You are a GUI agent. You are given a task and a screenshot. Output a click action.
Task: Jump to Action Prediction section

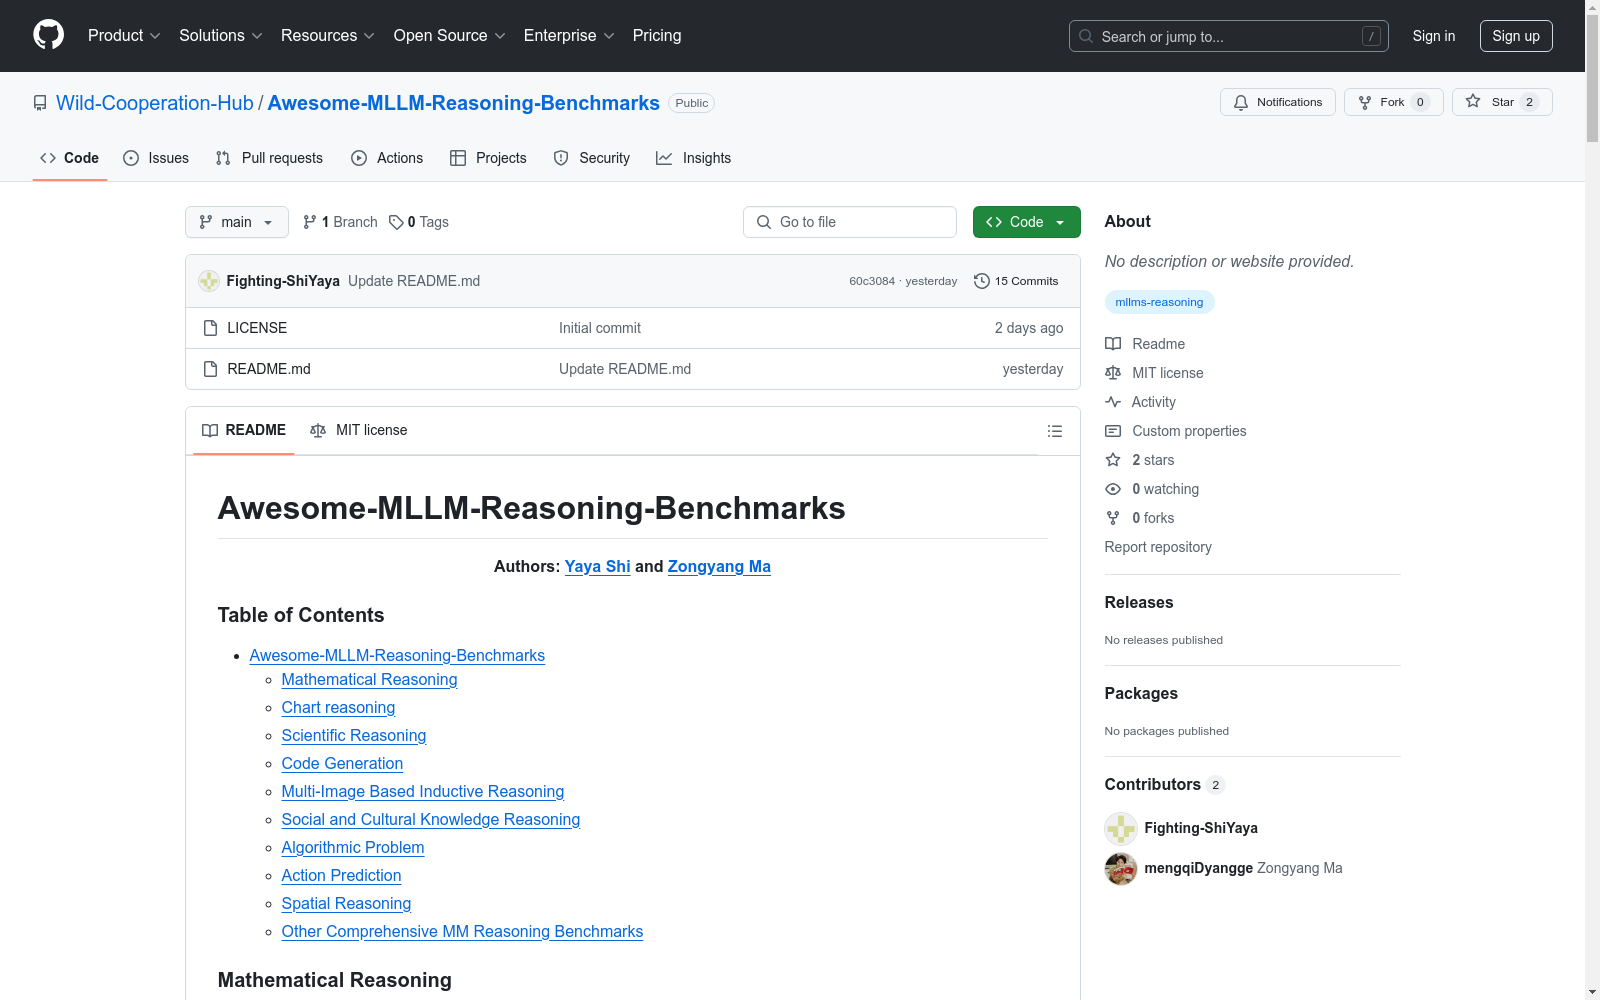[342, 875]
